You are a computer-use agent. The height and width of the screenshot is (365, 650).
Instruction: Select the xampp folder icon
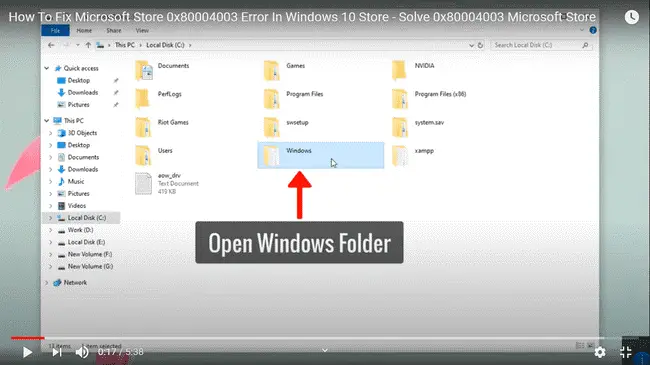tap(400, 155)
